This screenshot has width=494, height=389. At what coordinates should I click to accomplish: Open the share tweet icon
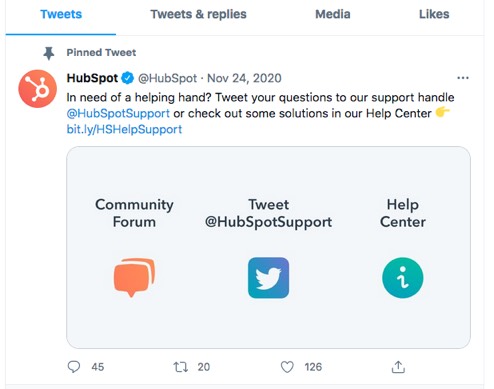[x=398, y=367]
